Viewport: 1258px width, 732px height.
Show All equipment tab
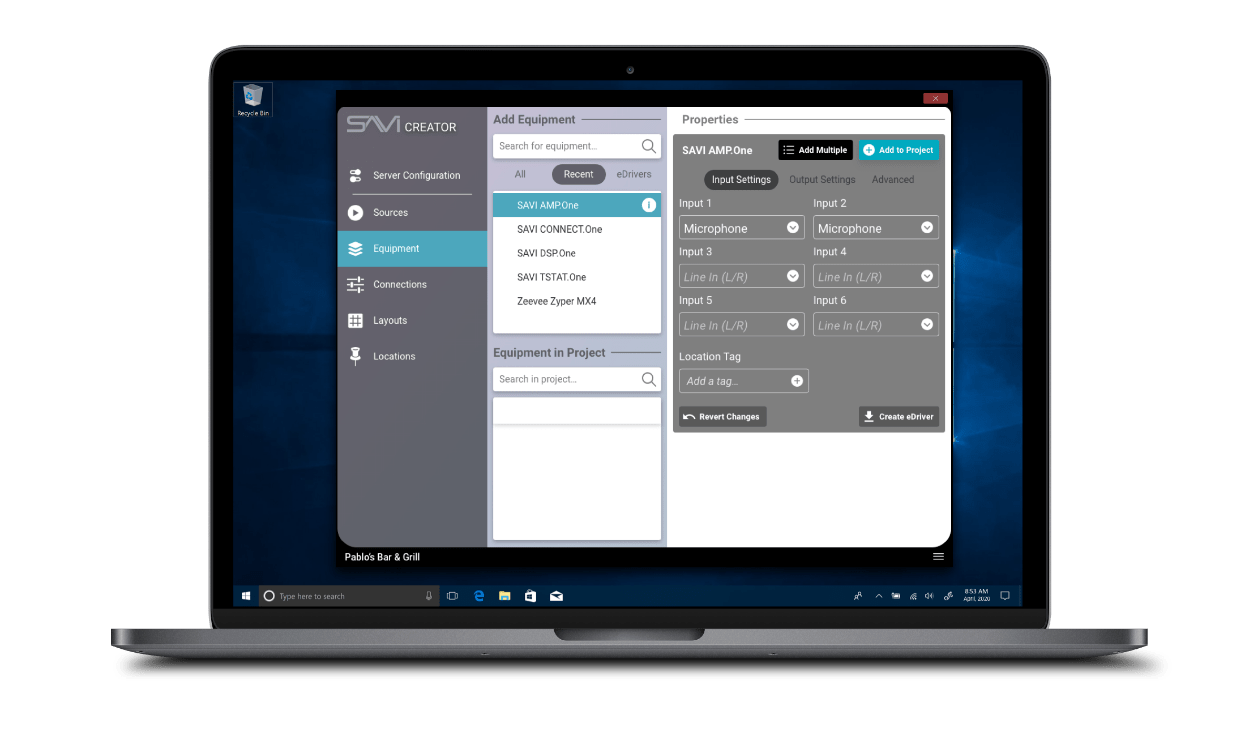tap(520, 174)
